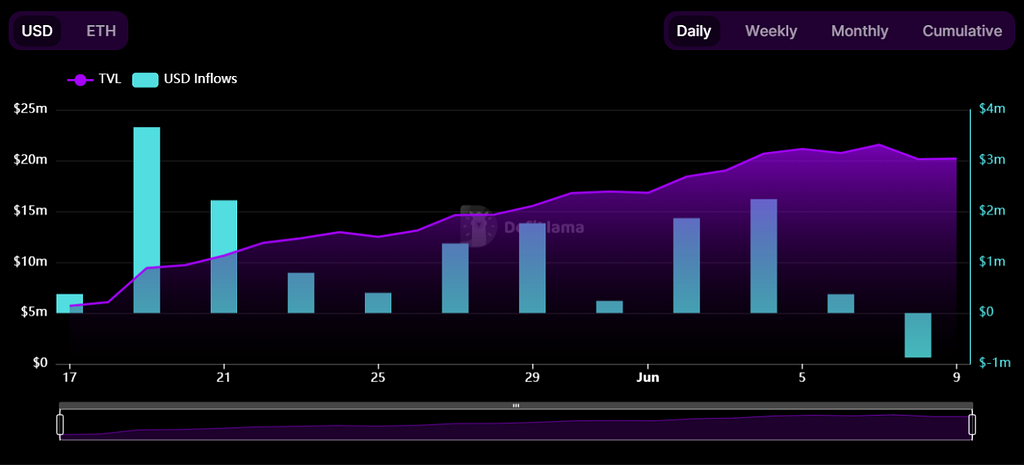This screenshot has width=1024, height=465.
Task: Switch currency to ETH
Action: [101, 31]
